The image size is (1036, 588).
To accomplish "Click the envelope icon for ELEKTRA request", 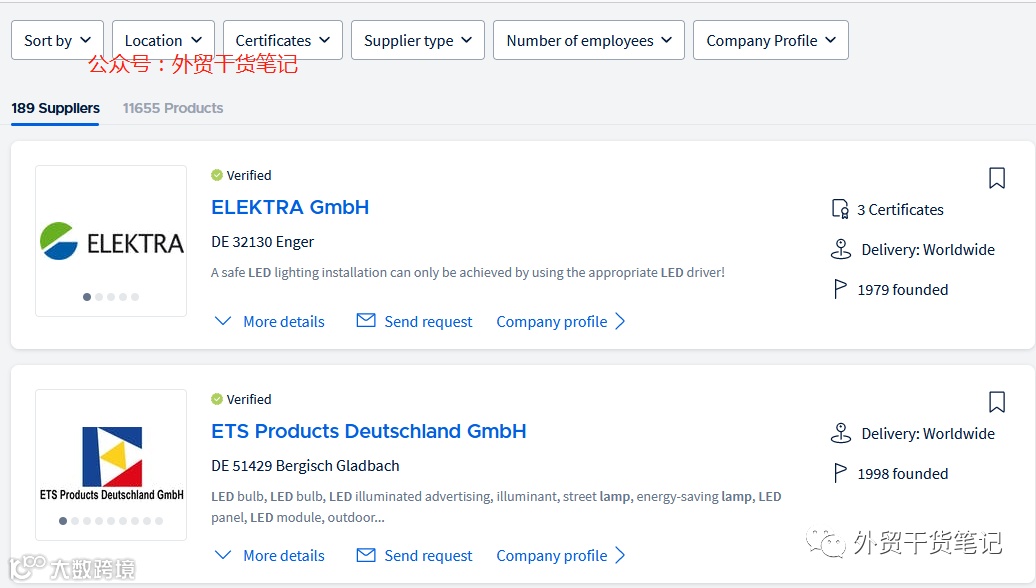I will pos(366,321).
